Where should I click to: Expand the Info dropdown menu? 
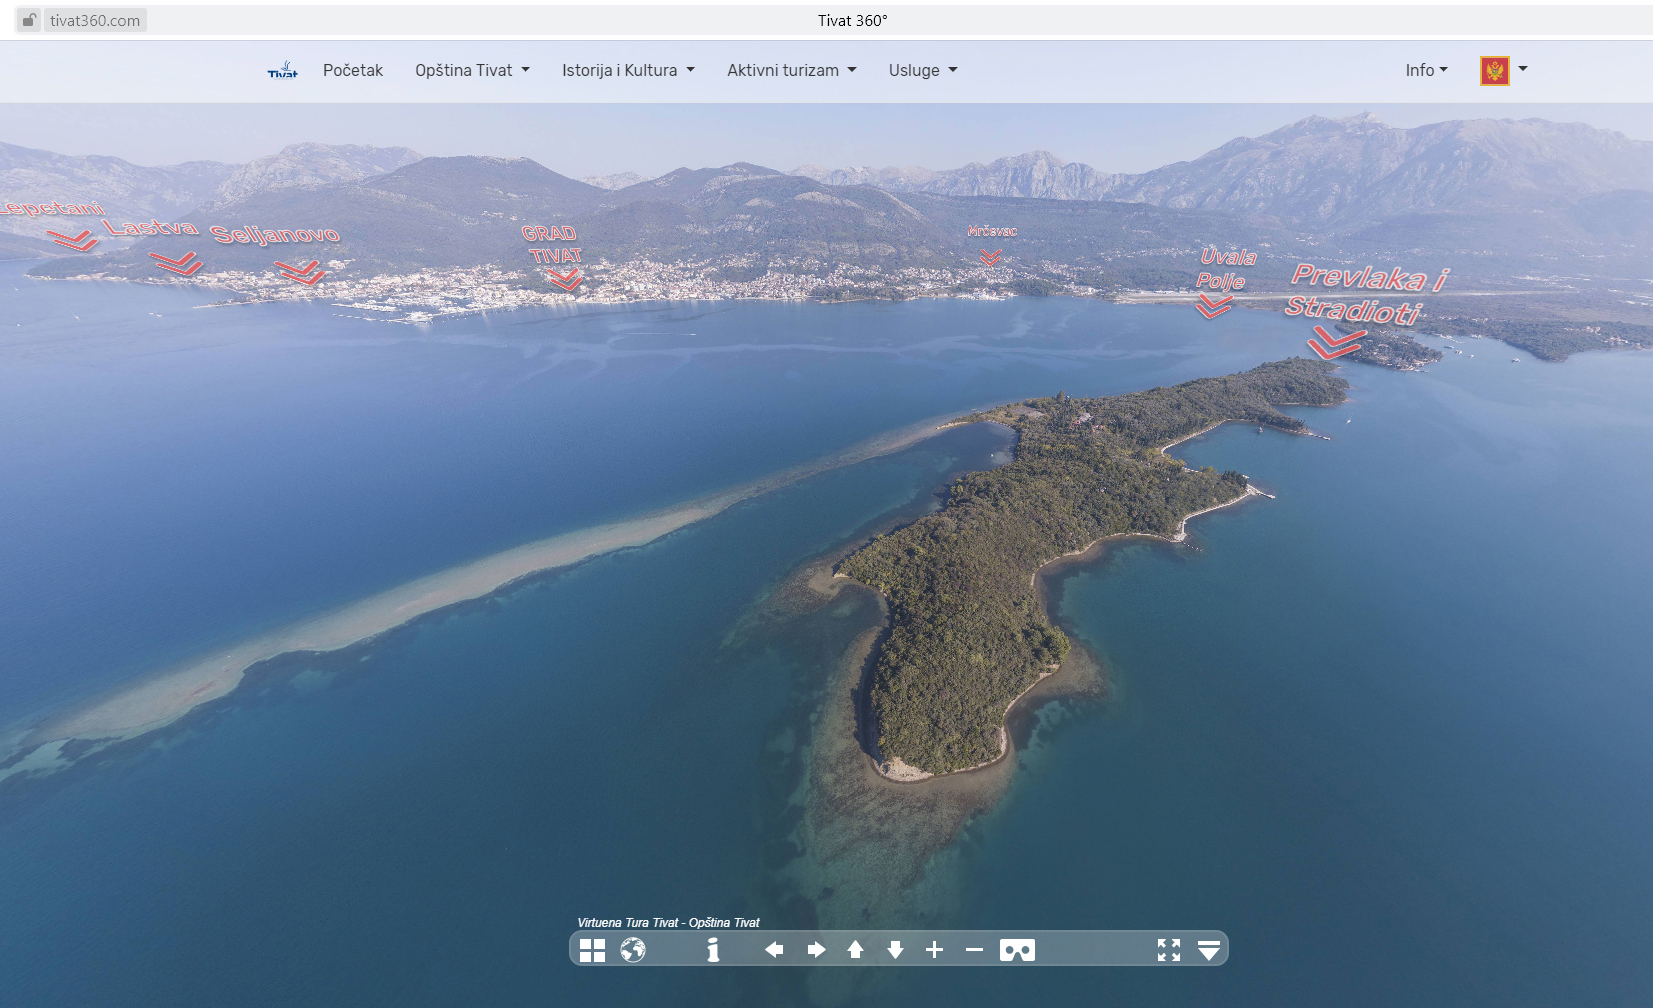[1426, 70]
